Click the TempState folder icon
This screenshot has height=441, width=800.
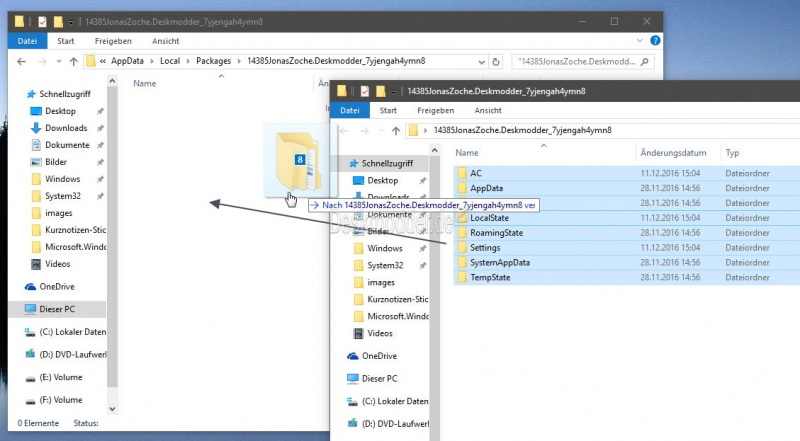pos(462,277)
